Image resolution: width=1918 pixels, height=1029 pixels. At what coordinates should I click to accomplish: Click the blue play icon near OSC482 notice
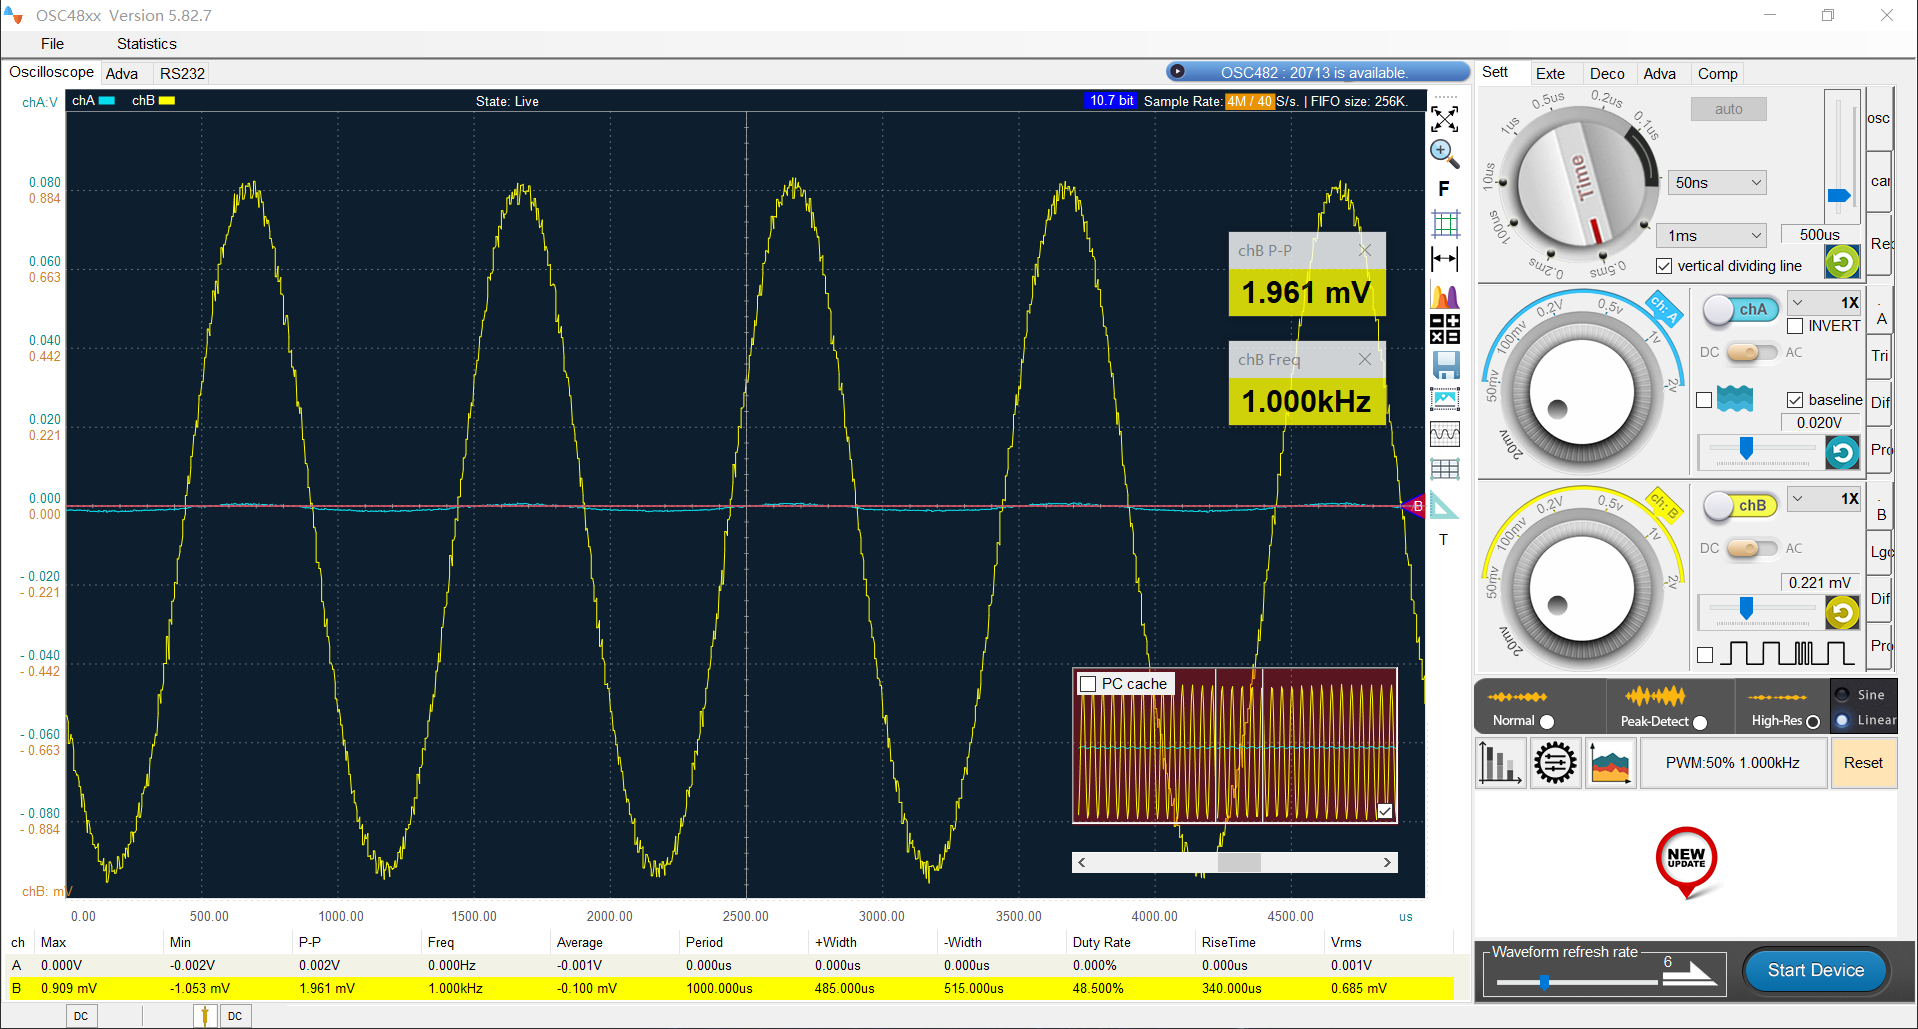[1178, 72]
